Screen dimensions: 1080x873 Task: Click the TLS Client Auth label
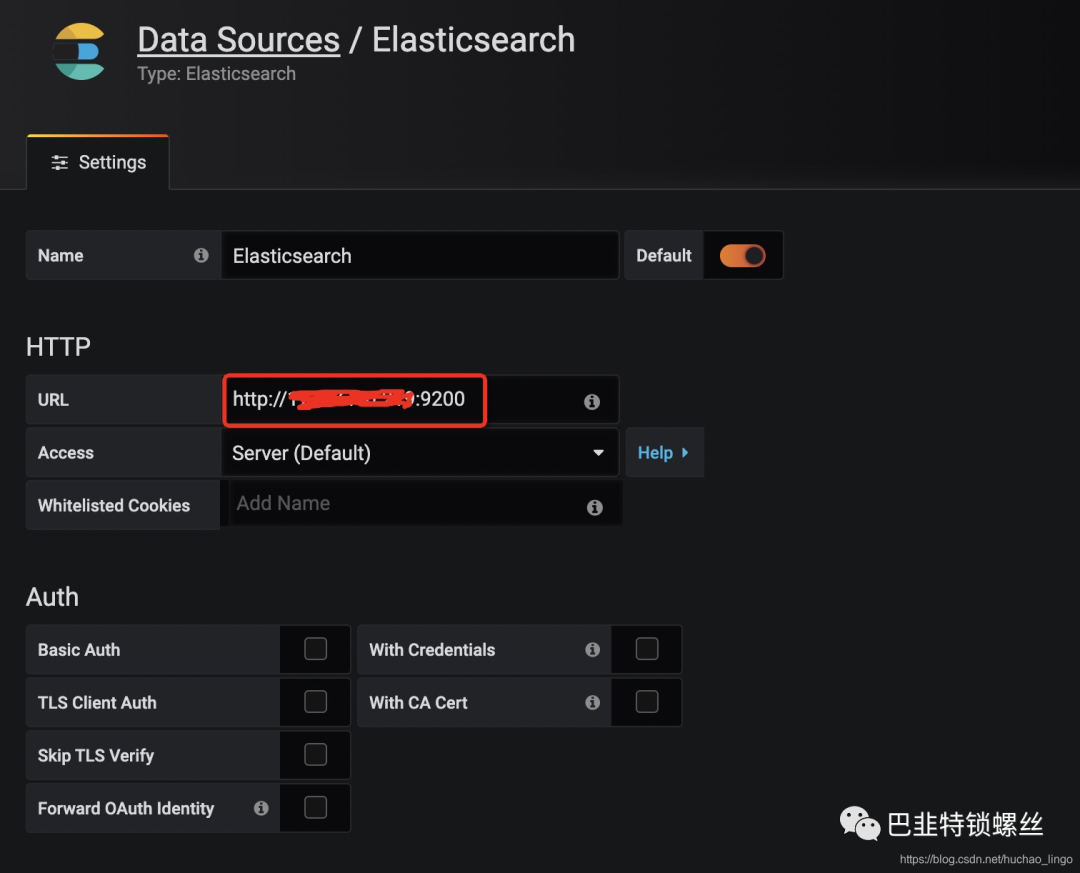97,703
